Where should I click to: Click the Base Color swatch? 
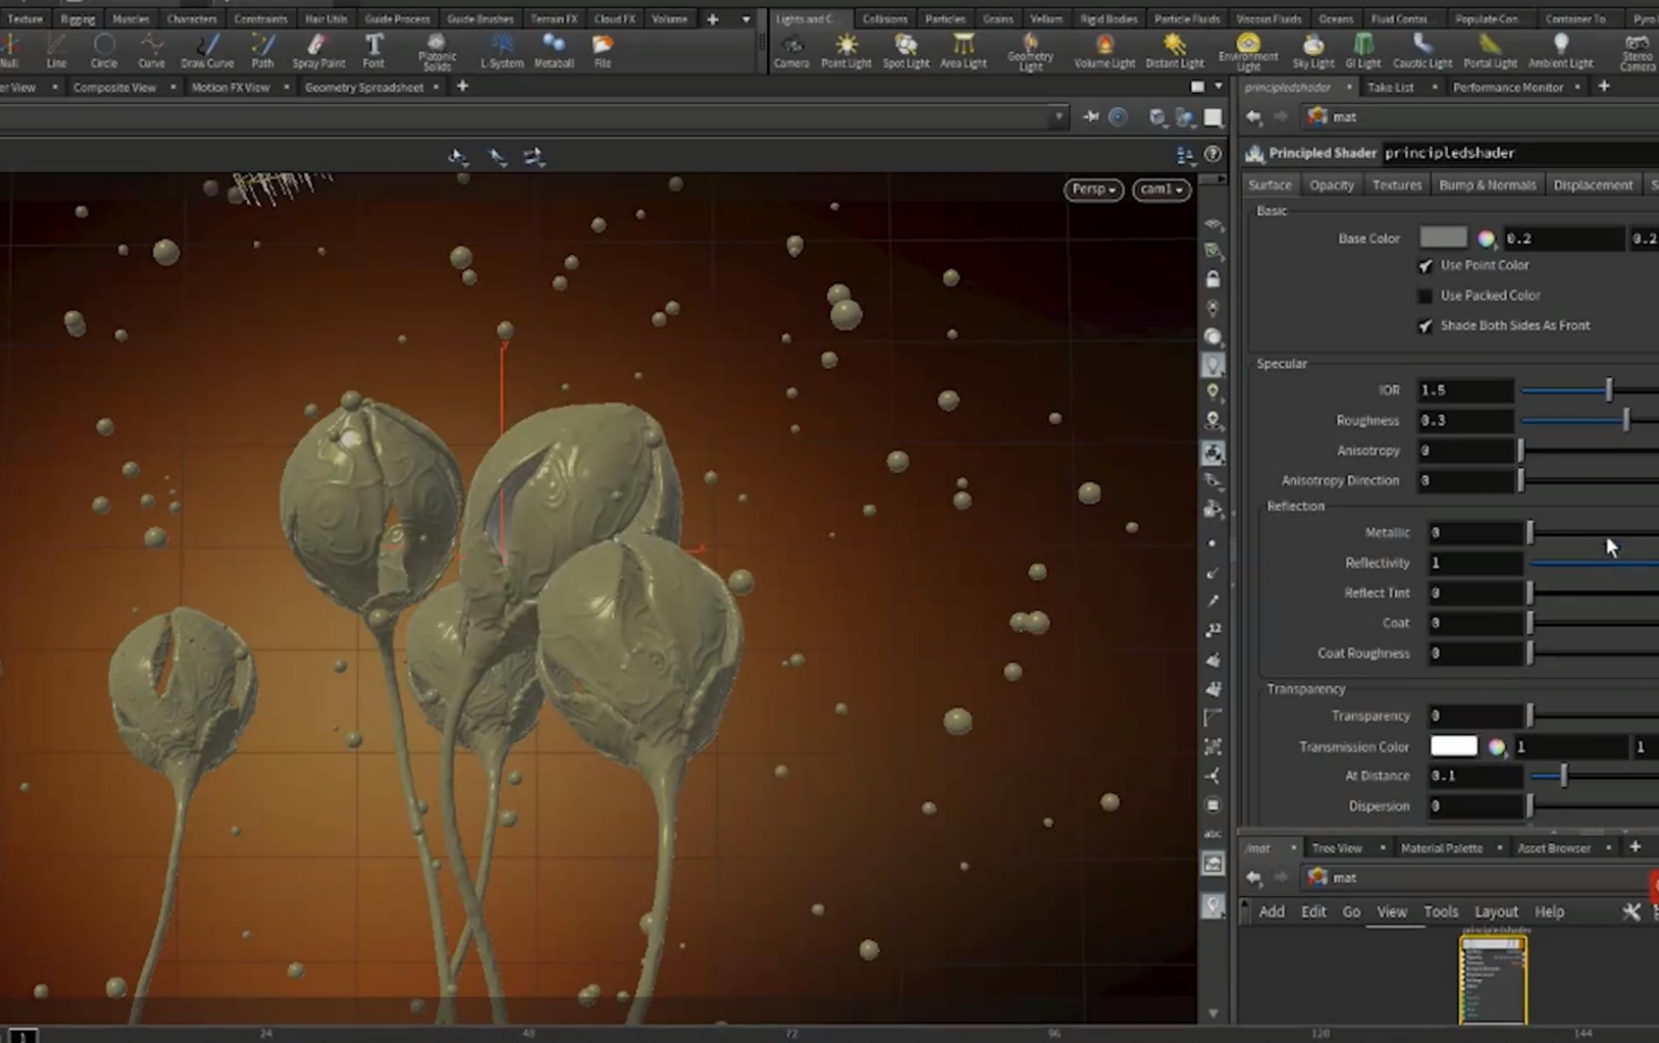click(1442, 238)
